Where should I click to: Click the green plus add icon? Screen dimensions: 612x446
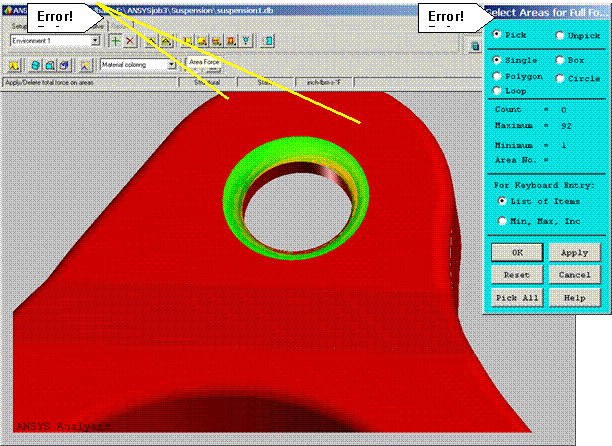tap(116, 41)
